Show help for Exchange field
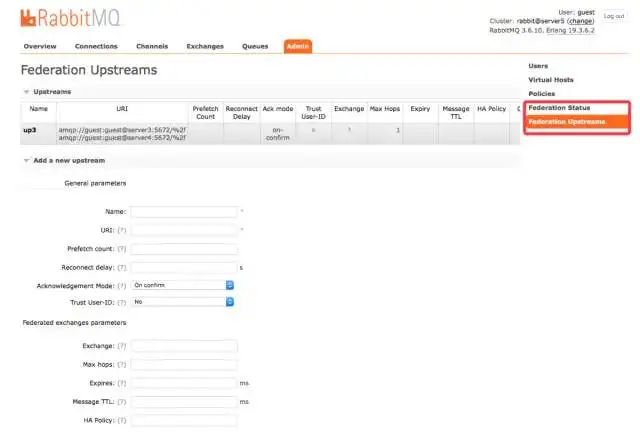Image resolution: width=640 pixels, height=437 pixels. coord(122,346)
